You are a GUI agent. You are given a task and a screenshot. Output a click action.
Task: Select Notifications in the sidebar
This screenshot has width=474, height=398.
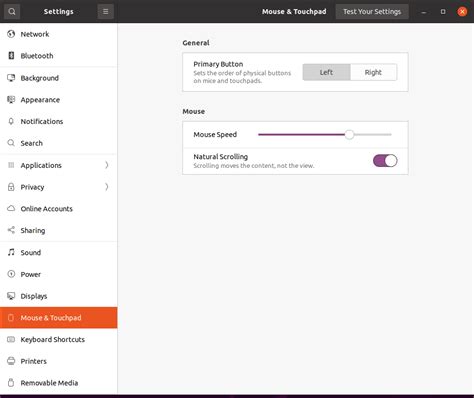coord(59,121)
